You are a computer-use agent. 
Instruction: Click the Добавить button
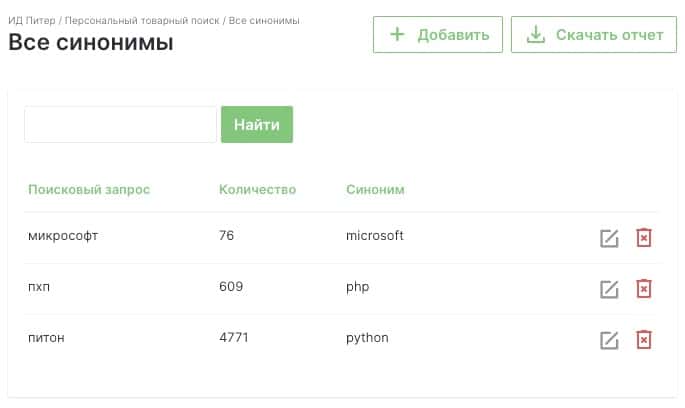click(x=438, y=35)
